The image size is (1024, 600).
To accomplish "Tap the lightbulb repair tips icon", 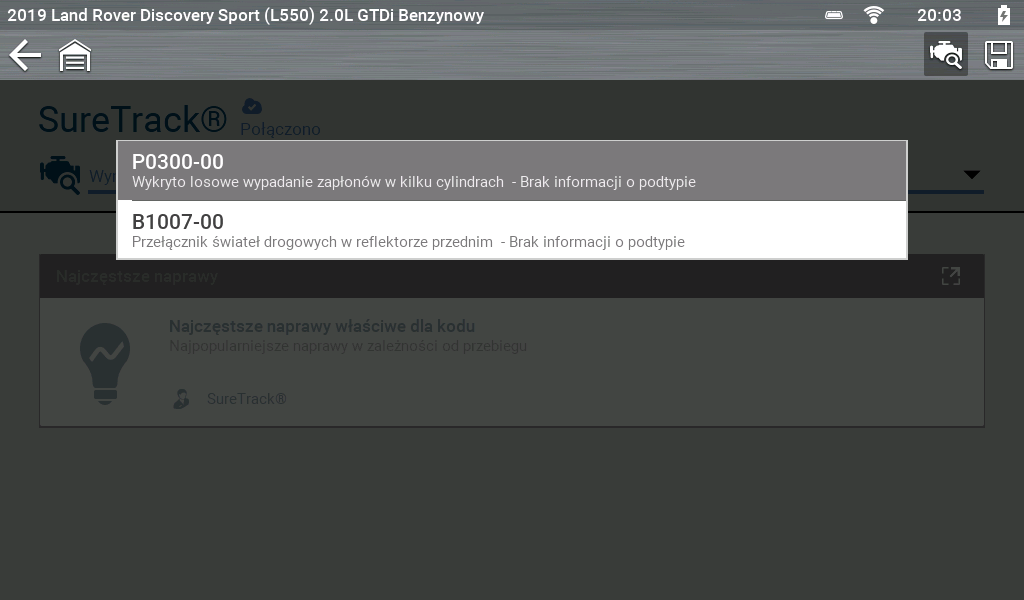I will (104, 364).
